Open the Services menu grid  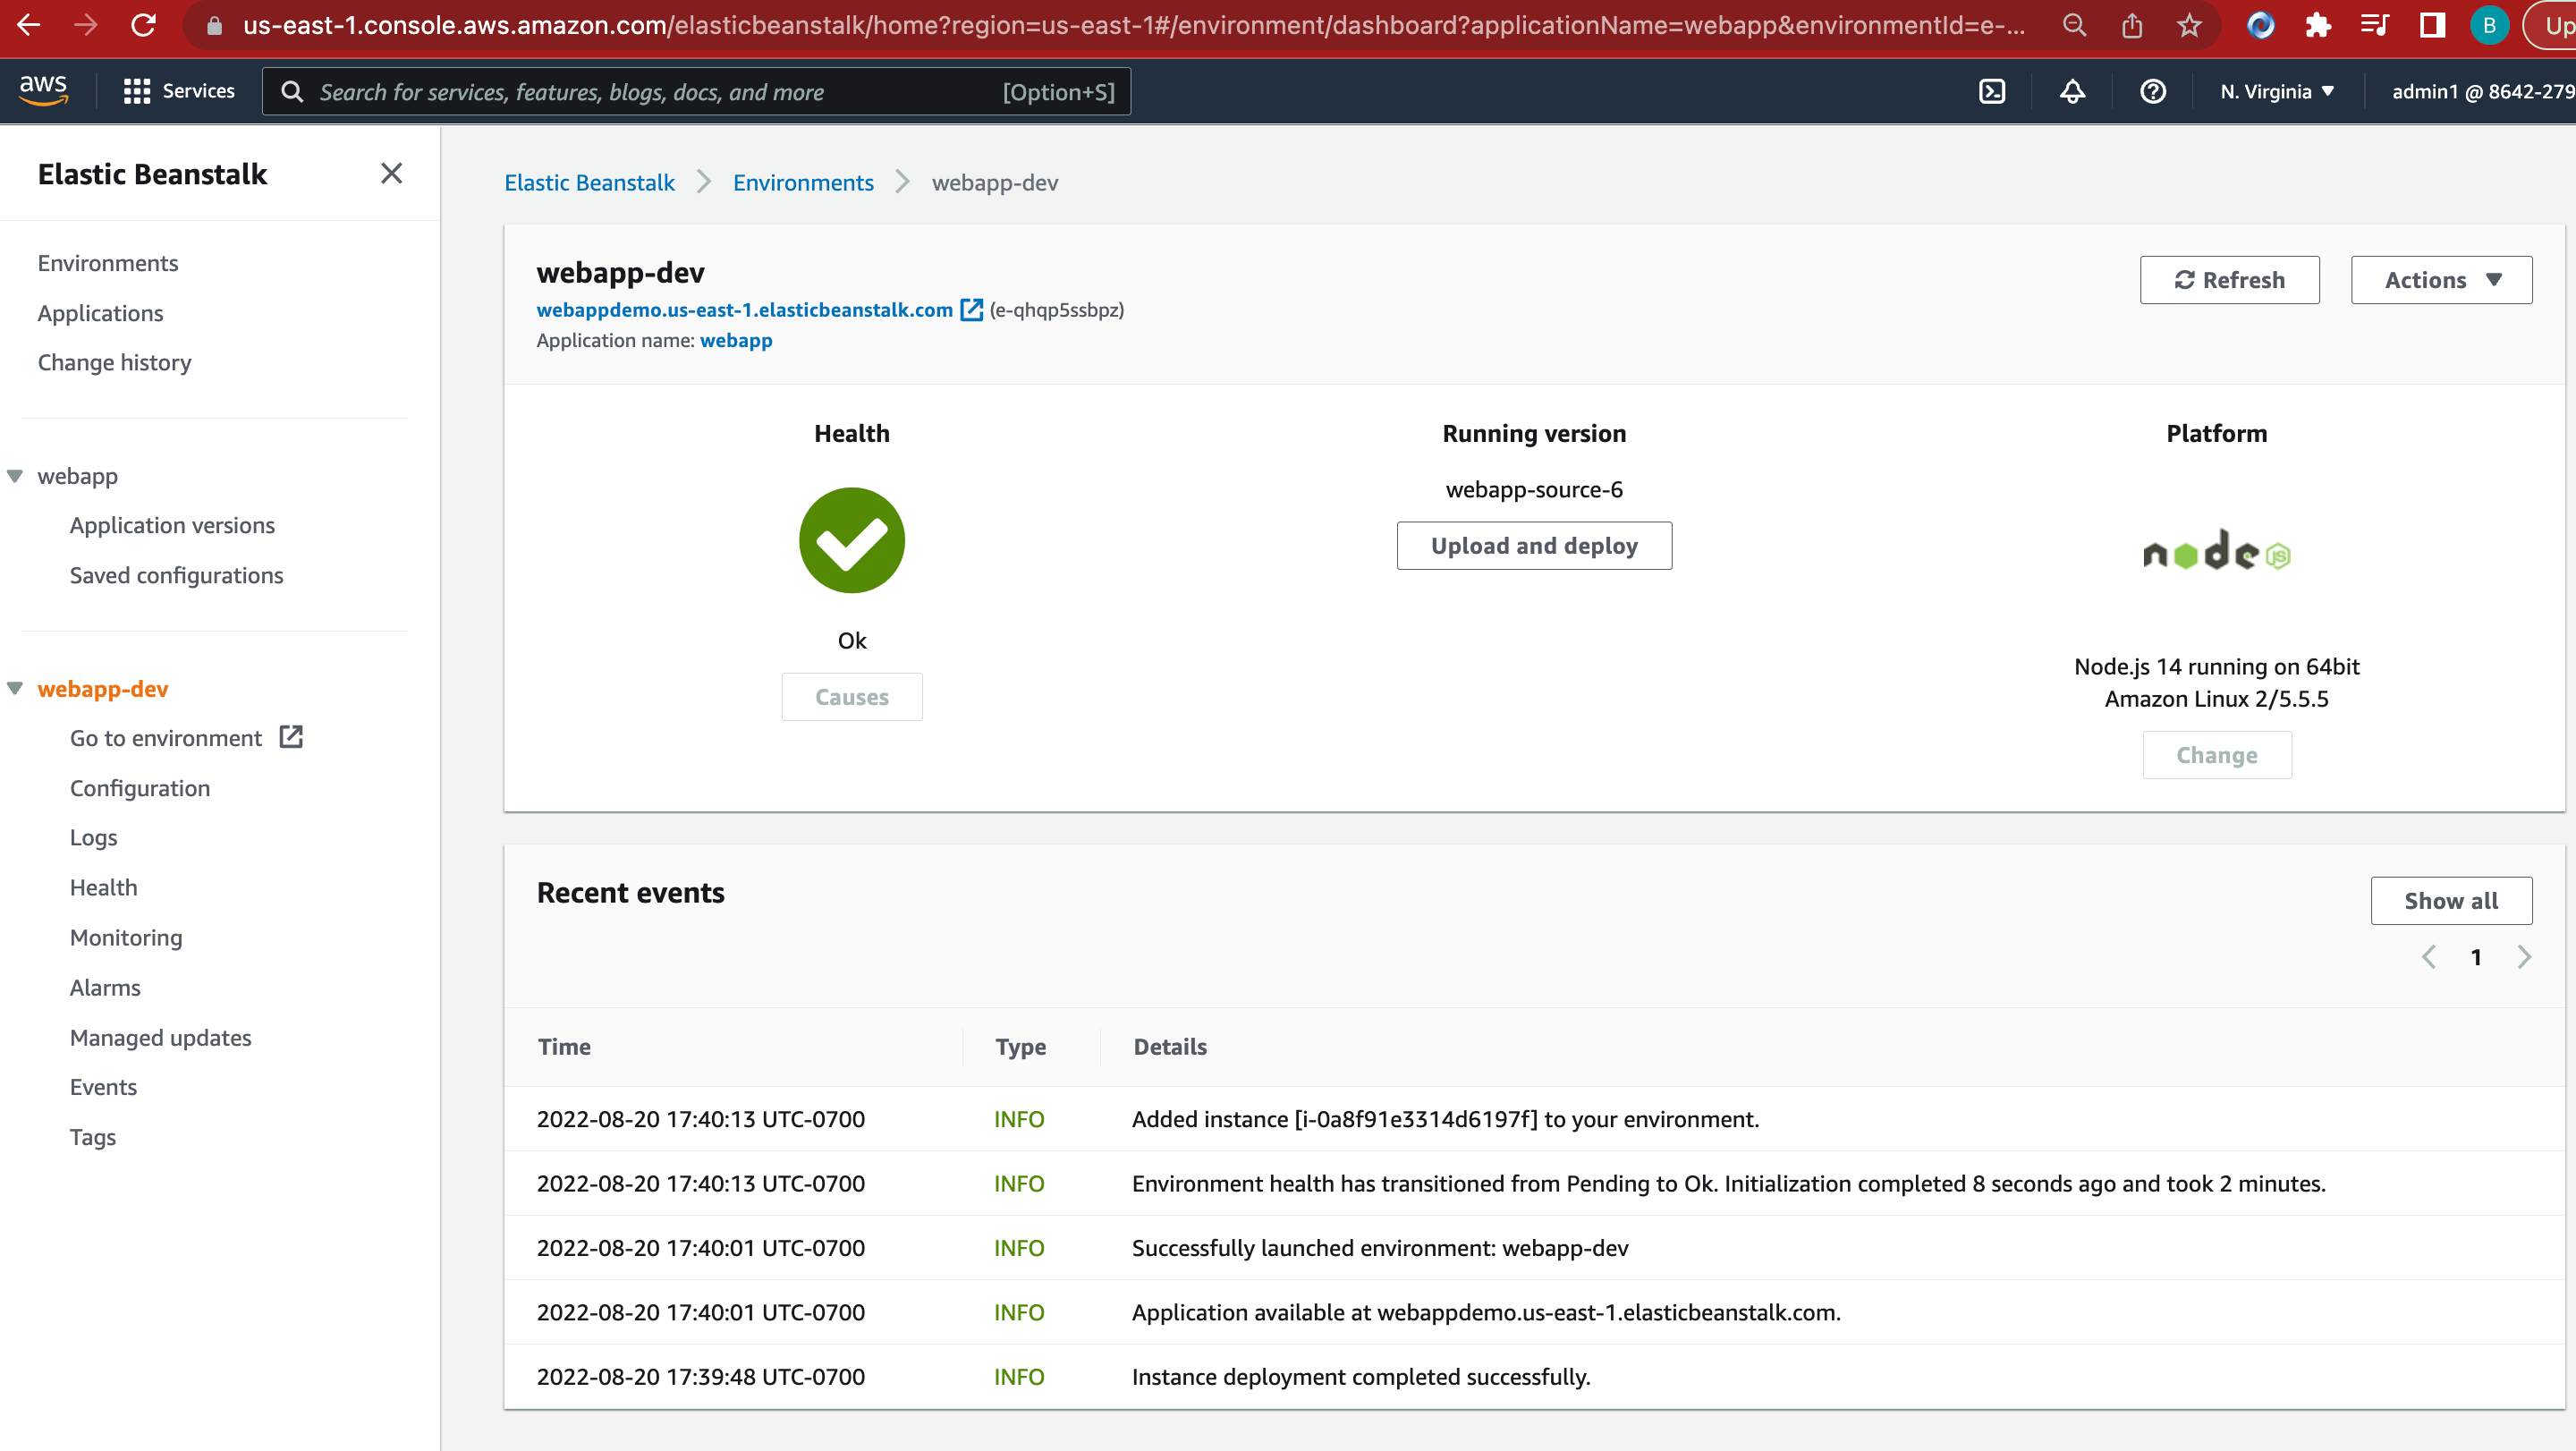[x=180, y=90]
